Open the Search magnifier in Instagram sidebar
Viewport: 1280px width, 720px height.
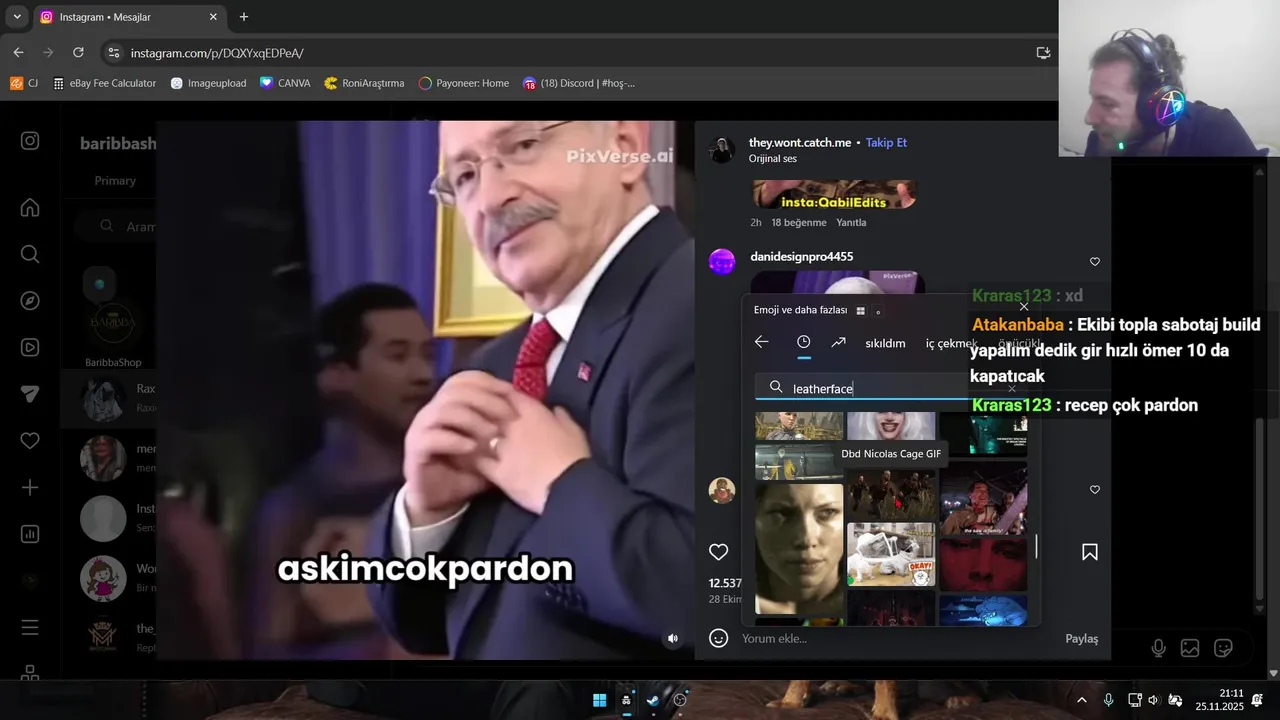[x=30, y=254]
